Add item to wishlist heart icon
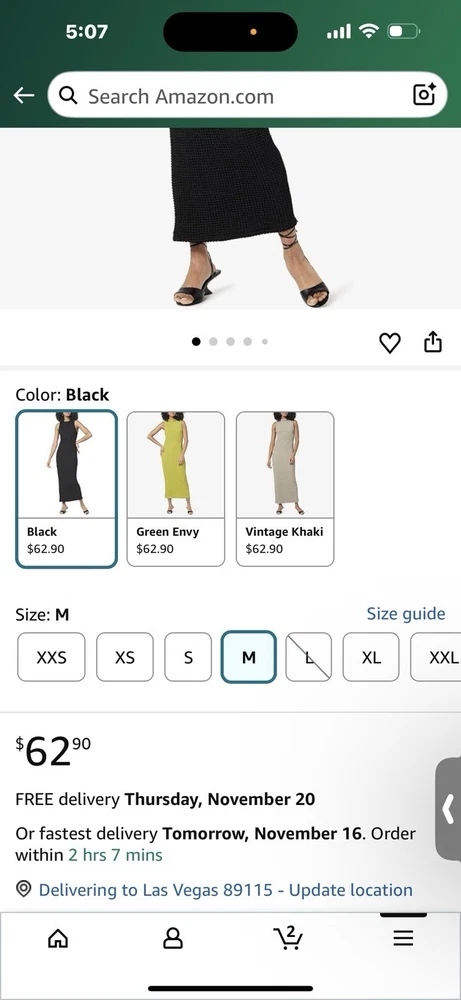The height and width of the screenshot is (1000, 461). (390, 342)
